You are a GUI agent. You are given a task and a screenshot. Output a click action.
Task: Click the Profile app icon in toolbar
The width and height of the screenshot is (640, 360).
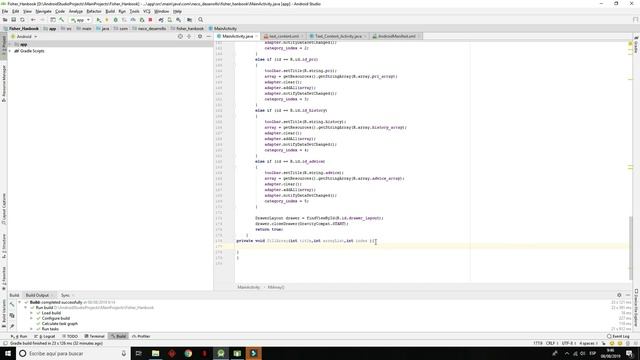(x=133, y=20)
